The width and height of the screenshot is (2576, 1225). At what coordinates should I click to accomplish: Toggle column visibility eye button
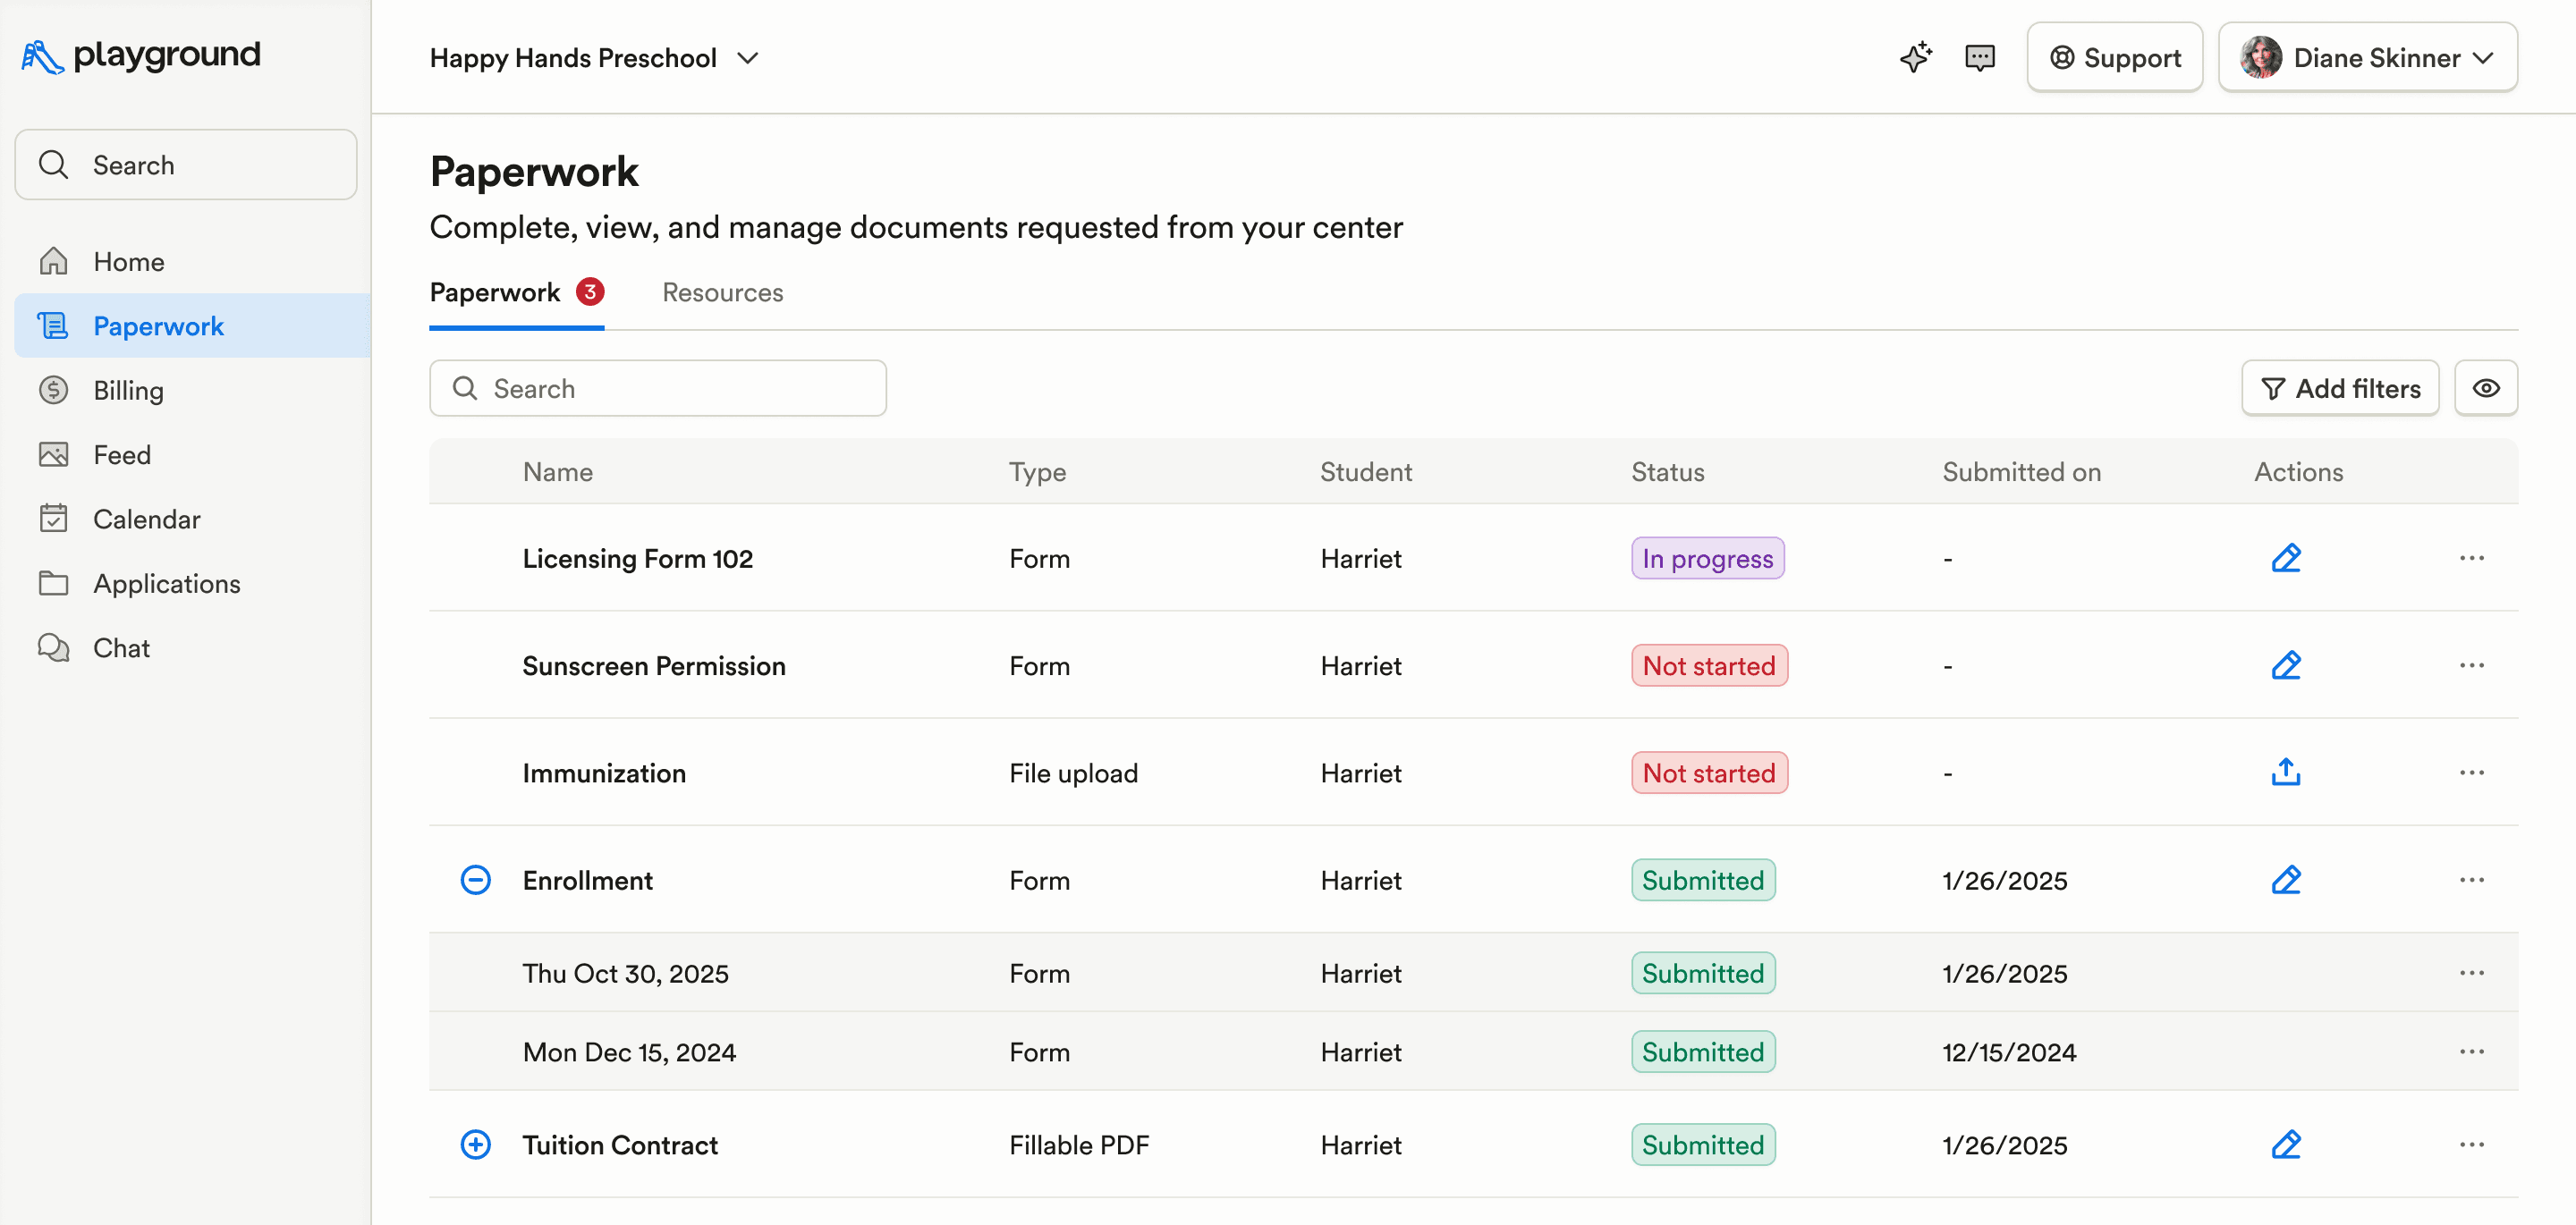(x=2485, y=388)
